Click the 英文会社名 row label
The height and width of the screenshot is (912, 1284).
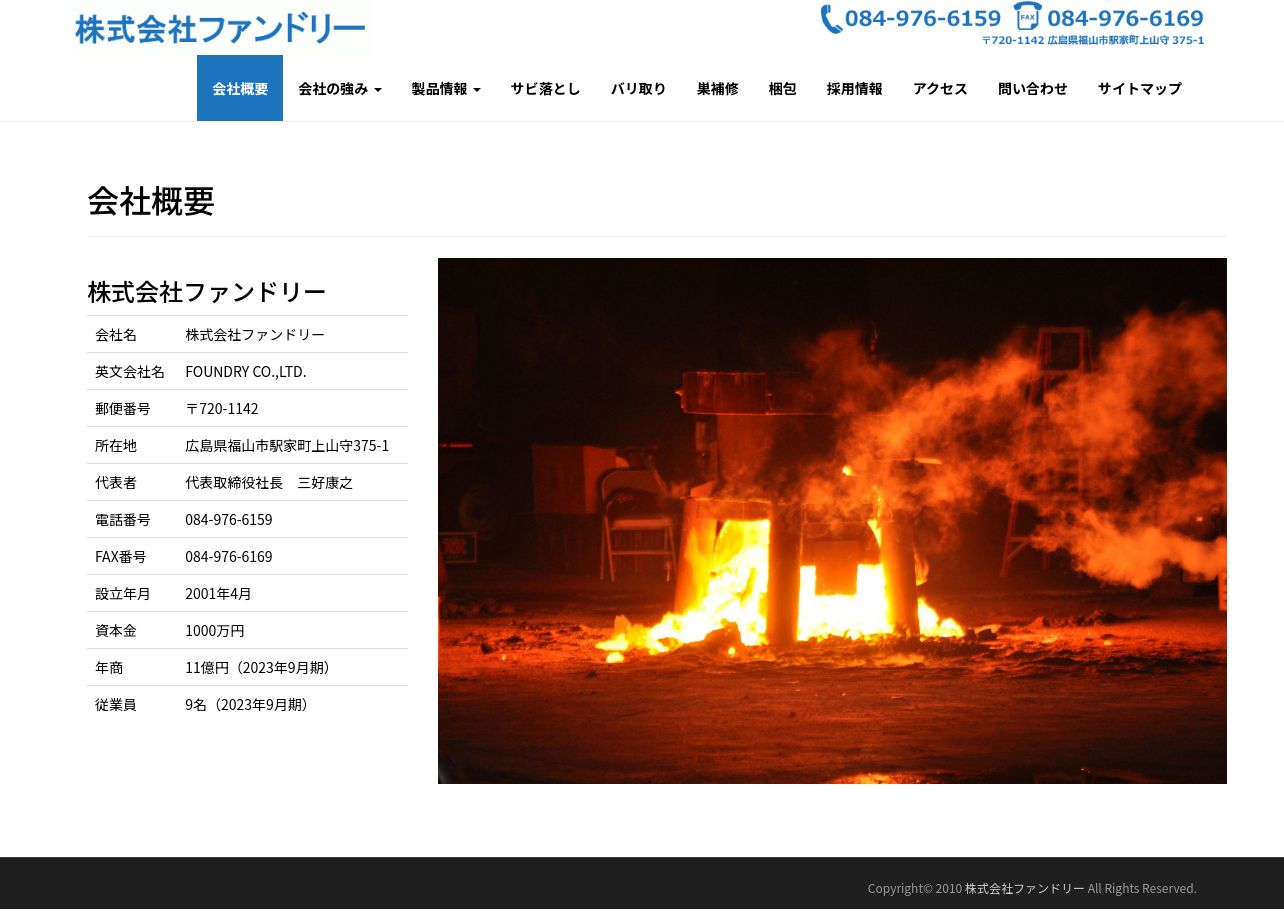tap(130, 371)
